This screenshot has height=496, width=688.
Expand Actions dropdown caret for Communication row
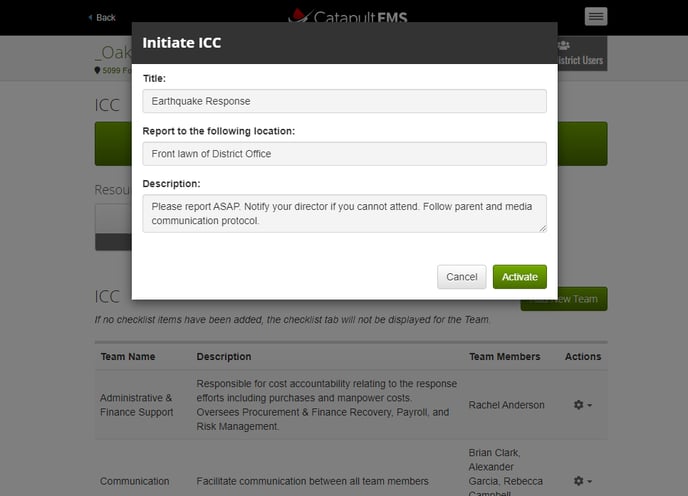click(590, 482)
